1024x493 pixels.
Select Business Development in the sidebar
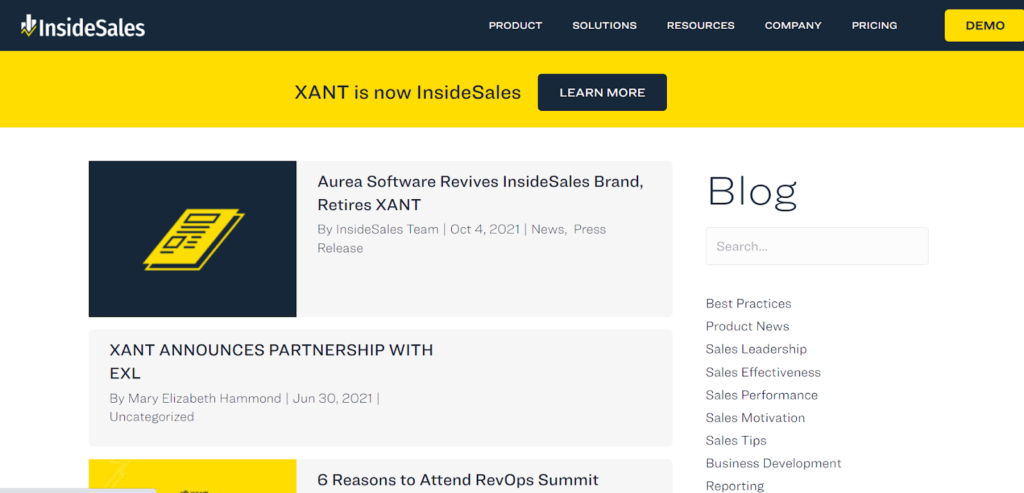[773, 463]
